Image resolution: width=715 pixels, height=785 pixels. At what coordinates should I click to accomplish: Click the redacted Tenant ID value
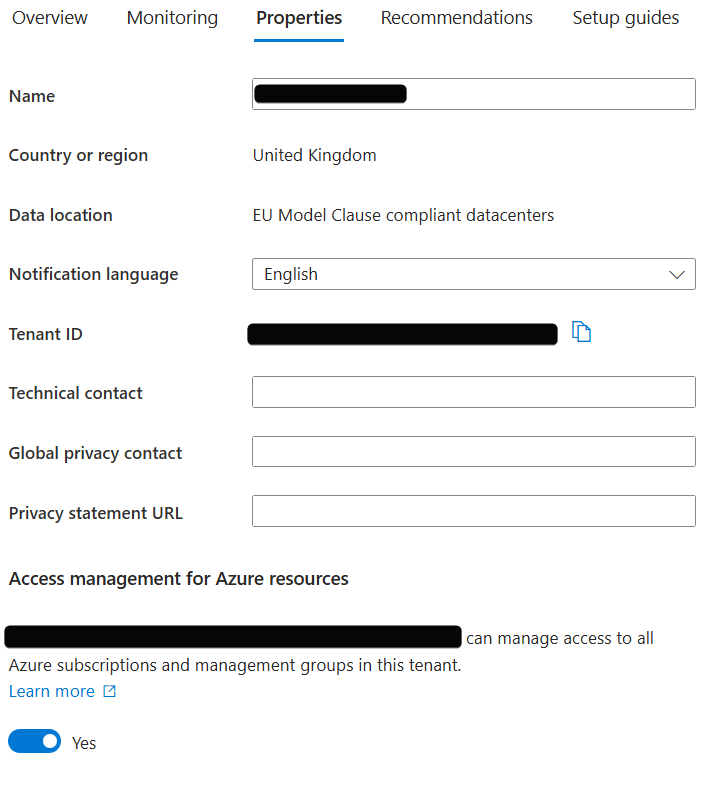click(402, 334)
